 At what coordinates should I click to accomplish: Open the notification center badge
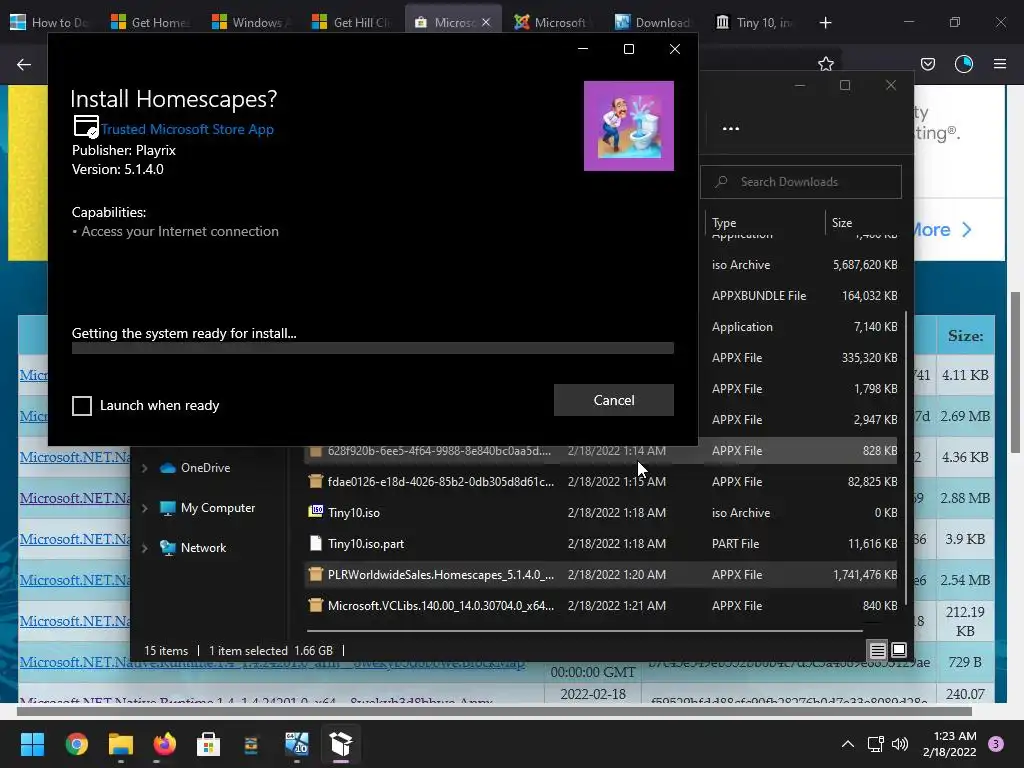(996, 744)
